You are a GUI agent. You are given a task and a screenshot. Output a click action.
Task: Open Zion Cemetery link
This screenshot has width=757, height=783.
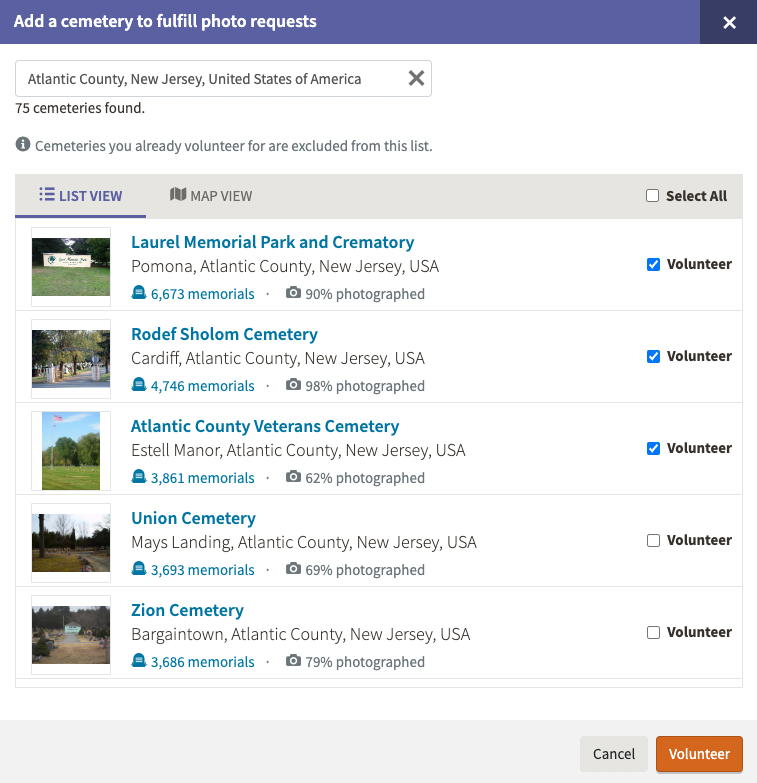(187, 610)
